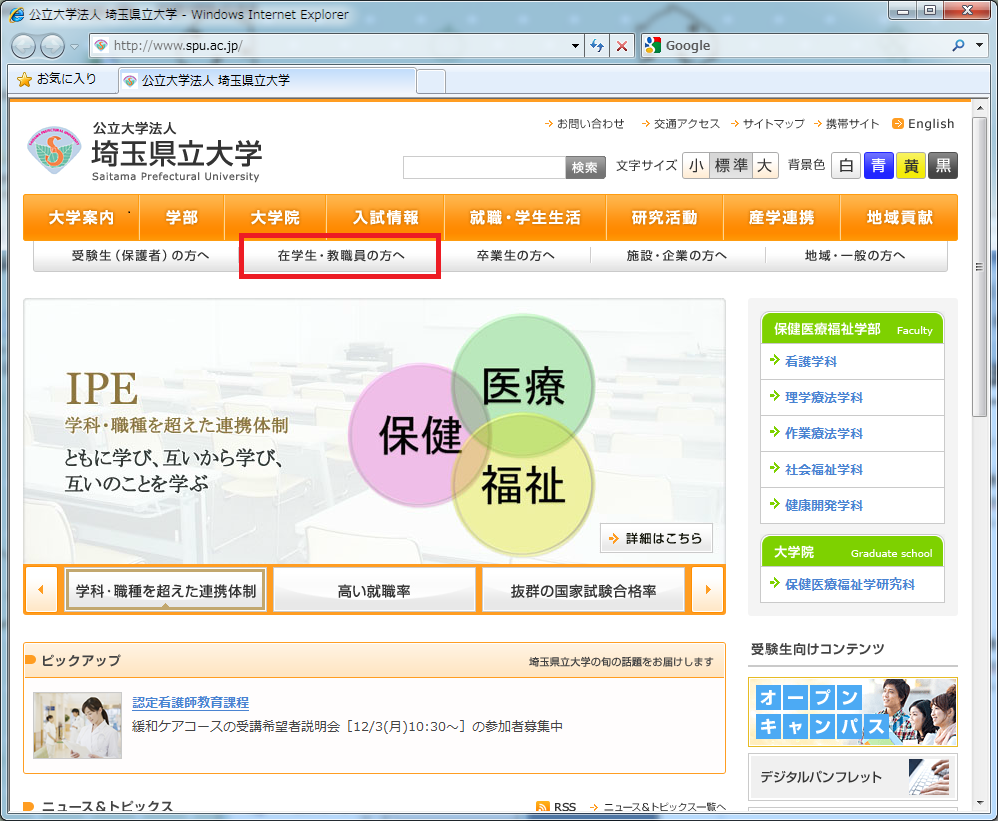Open the 認定看護師教育課程 pickup link
Screen dimensions: 998x821
coord(190,703)
